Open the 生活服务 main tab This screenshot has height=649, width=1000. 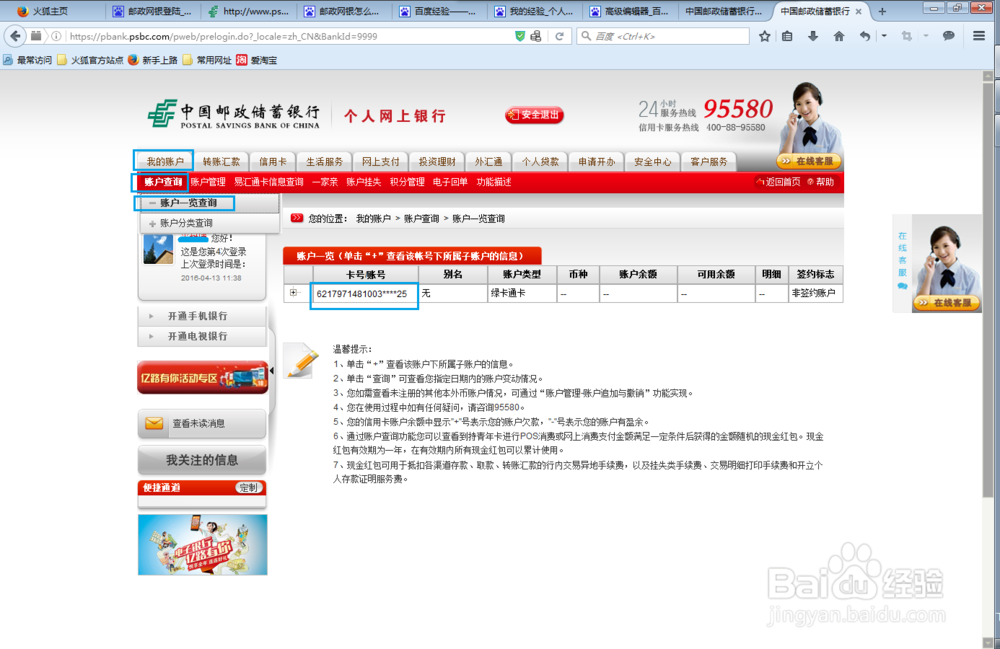pos(324,161)
